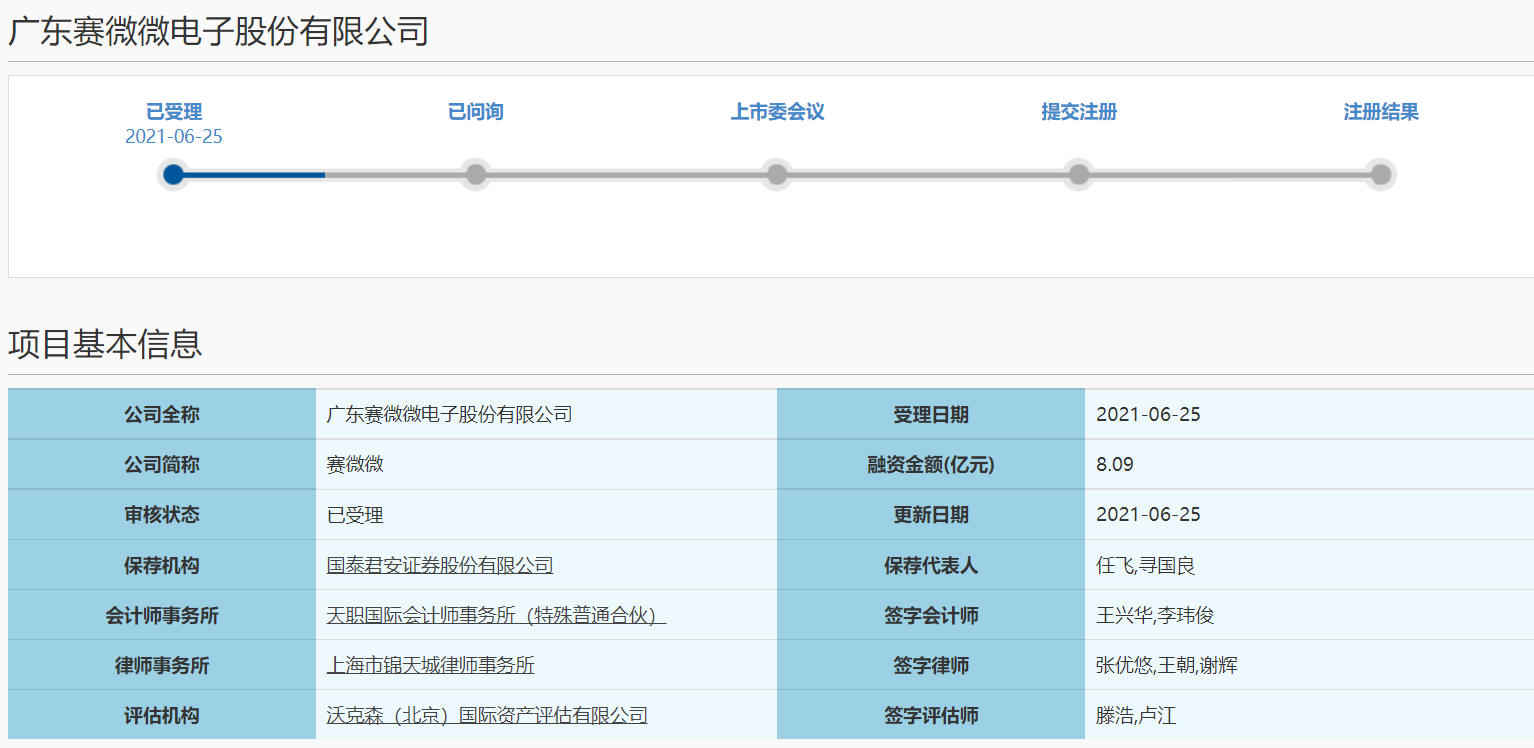Click the 律师事务所 header cell
The image size is (1534, 748).
tap(162, 664)
